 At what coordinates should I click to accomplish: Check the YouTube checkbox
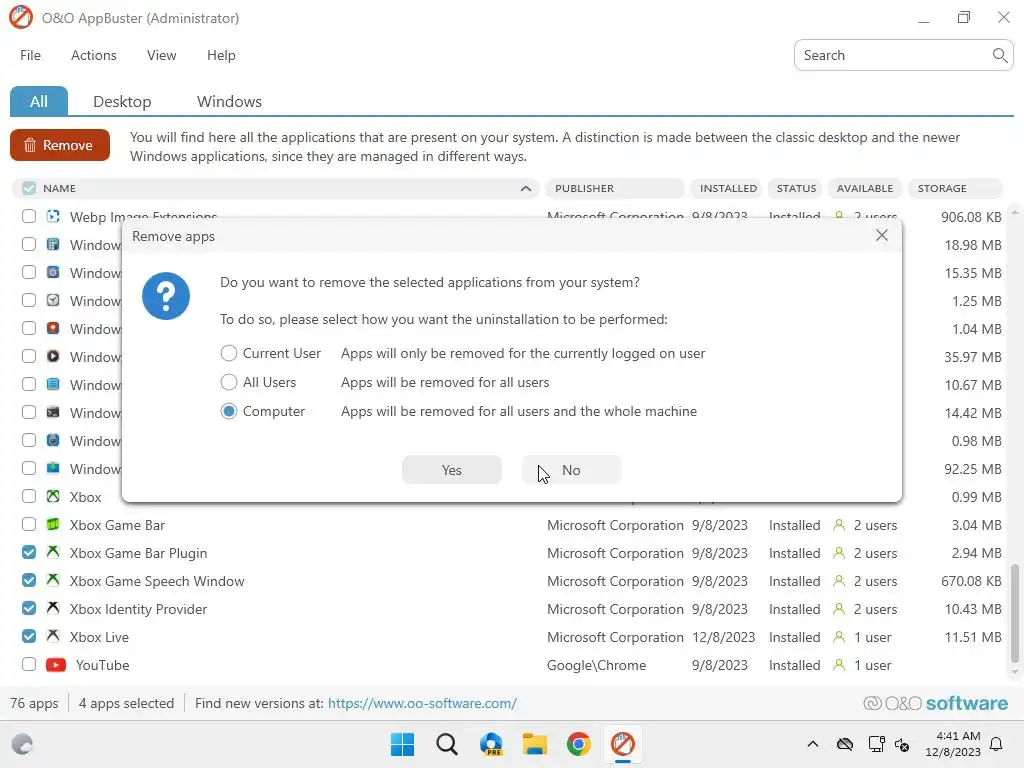(29, 665)
